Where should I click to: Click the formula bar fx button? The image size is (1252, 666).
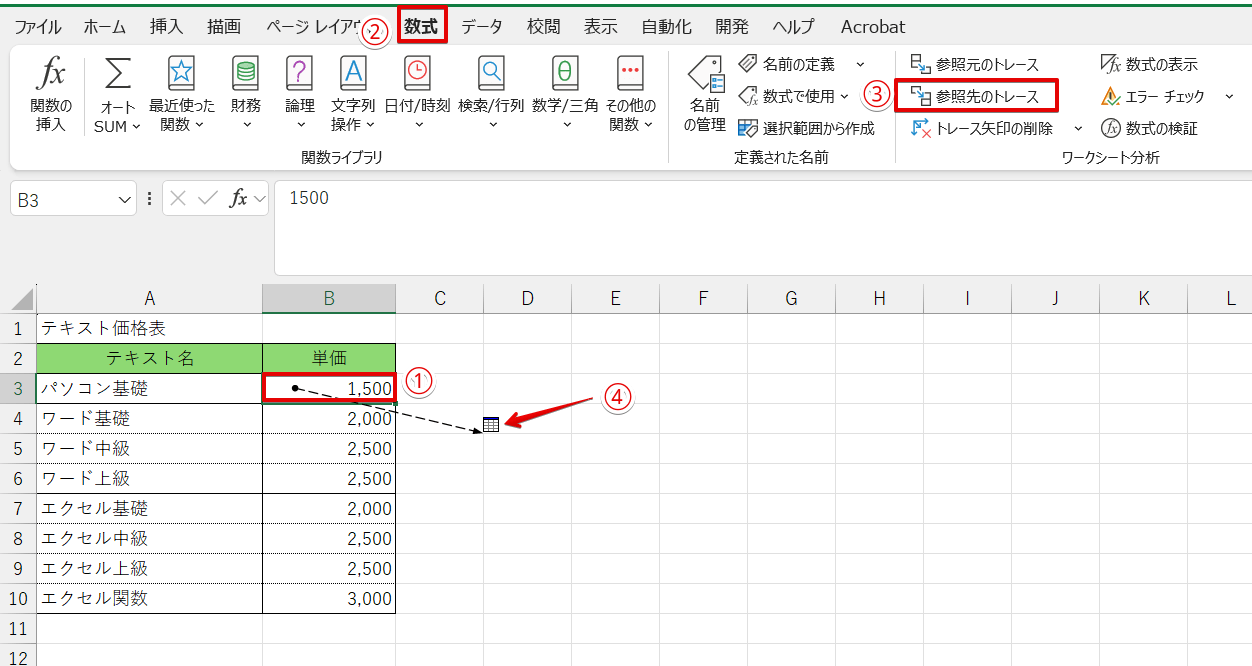238,198
